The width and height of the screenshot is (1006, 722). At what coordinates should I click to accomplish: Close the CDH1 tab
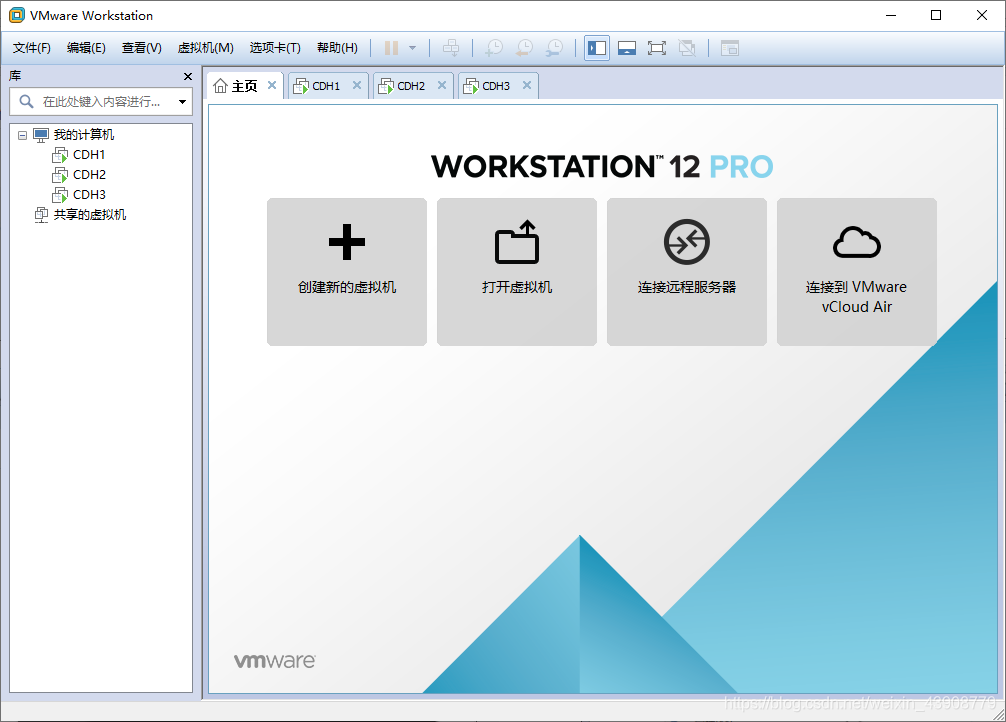[x=357, y=85]
